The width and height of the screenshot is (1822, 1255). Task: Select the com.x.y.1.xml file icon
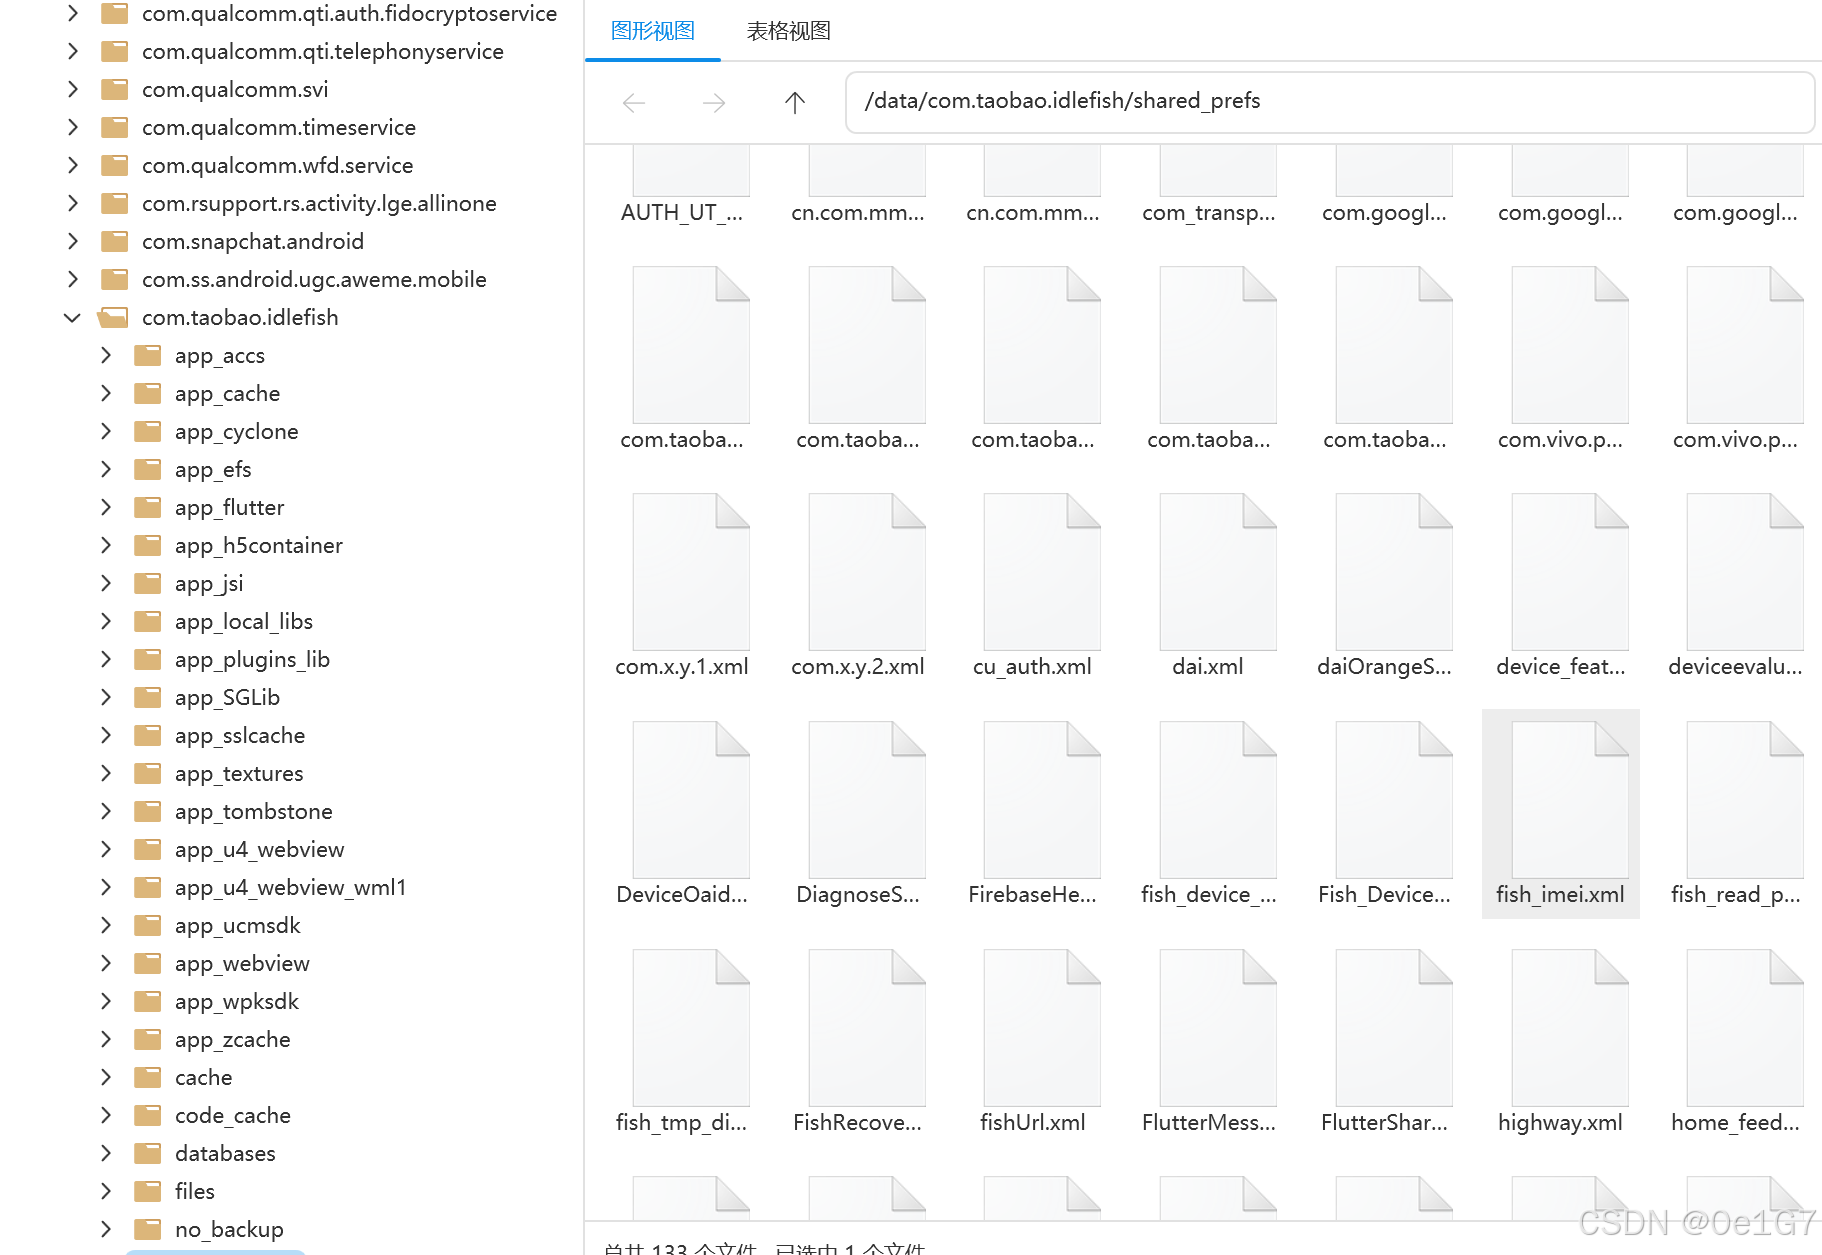click(691, 572)
